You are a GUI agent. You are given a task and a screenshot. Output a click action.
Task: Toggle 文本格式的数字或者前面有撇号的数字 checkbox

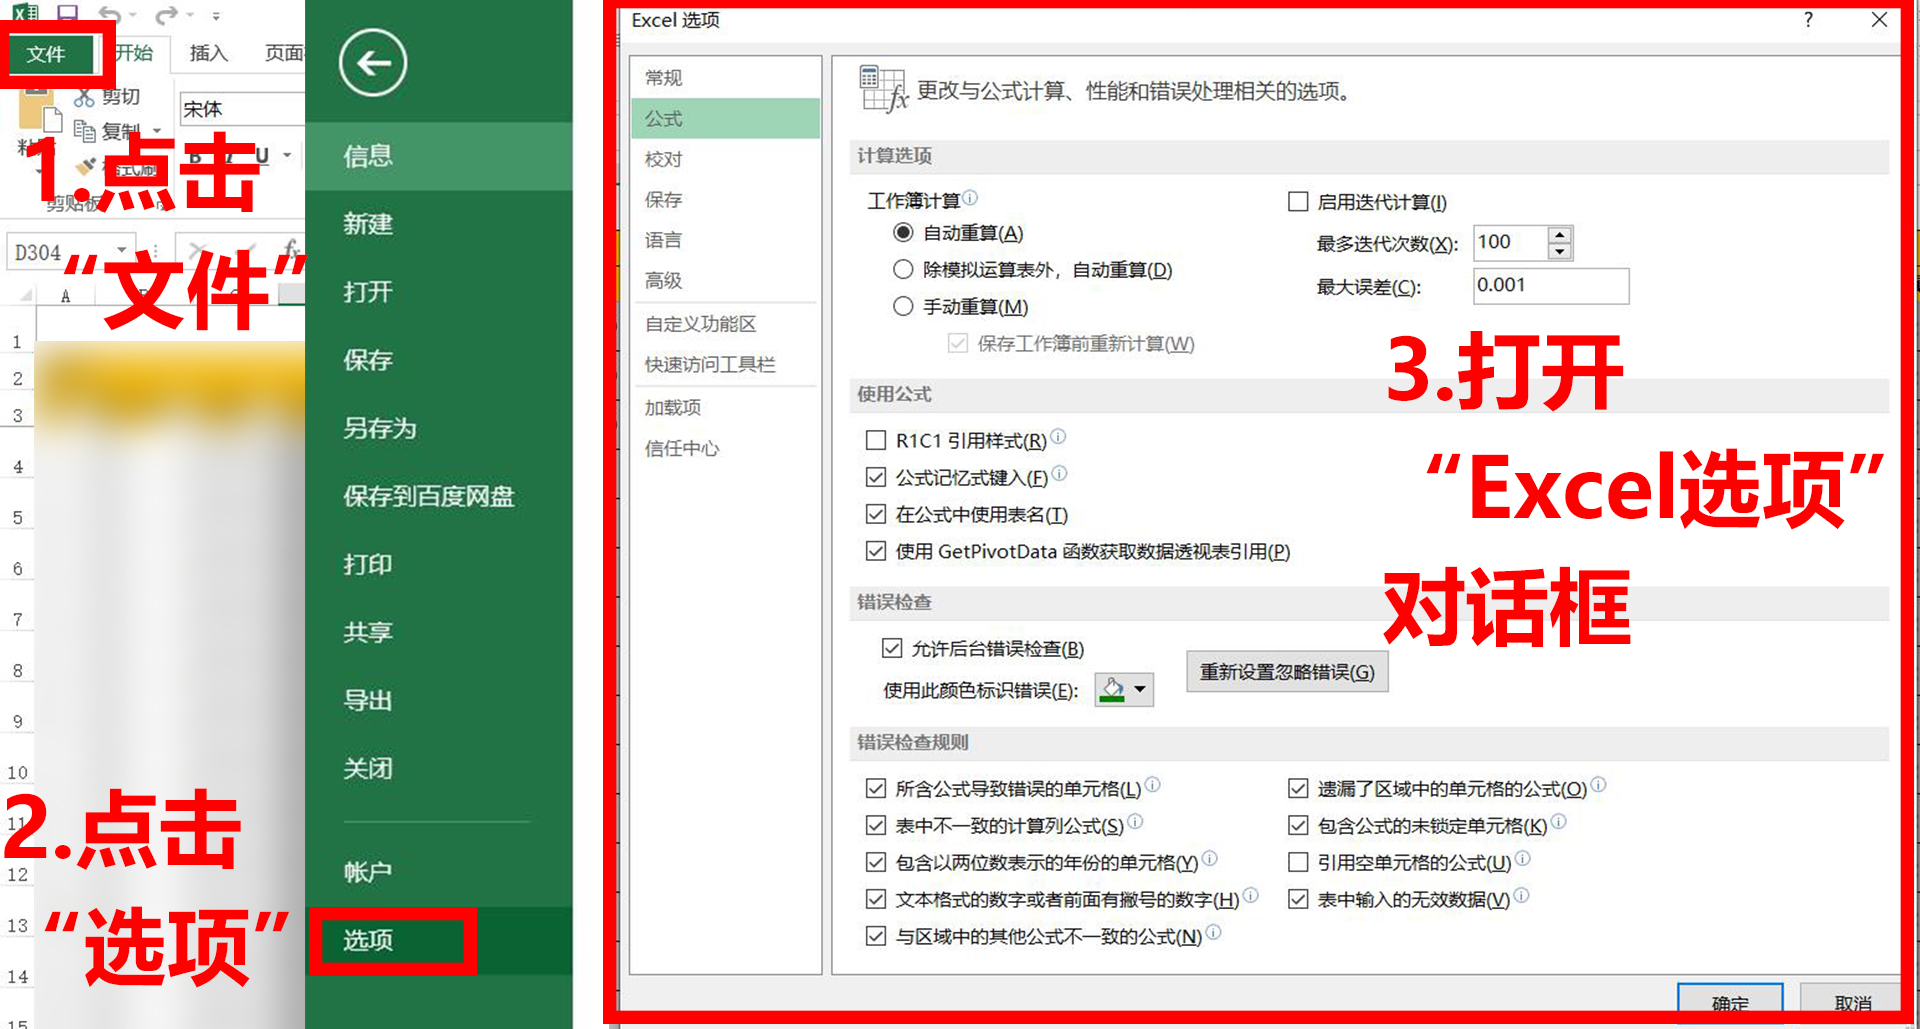[876, 899]
